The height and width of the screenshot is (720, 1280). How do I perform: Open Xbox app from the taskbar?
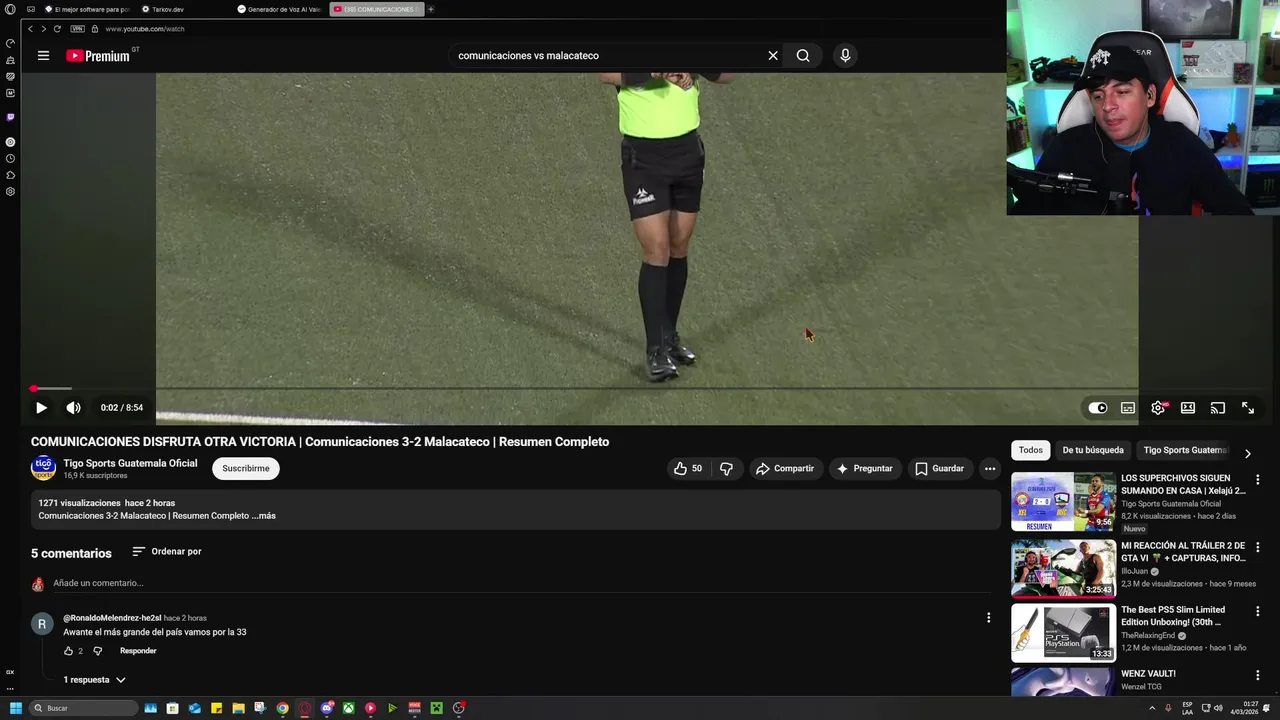coord(348,708)
